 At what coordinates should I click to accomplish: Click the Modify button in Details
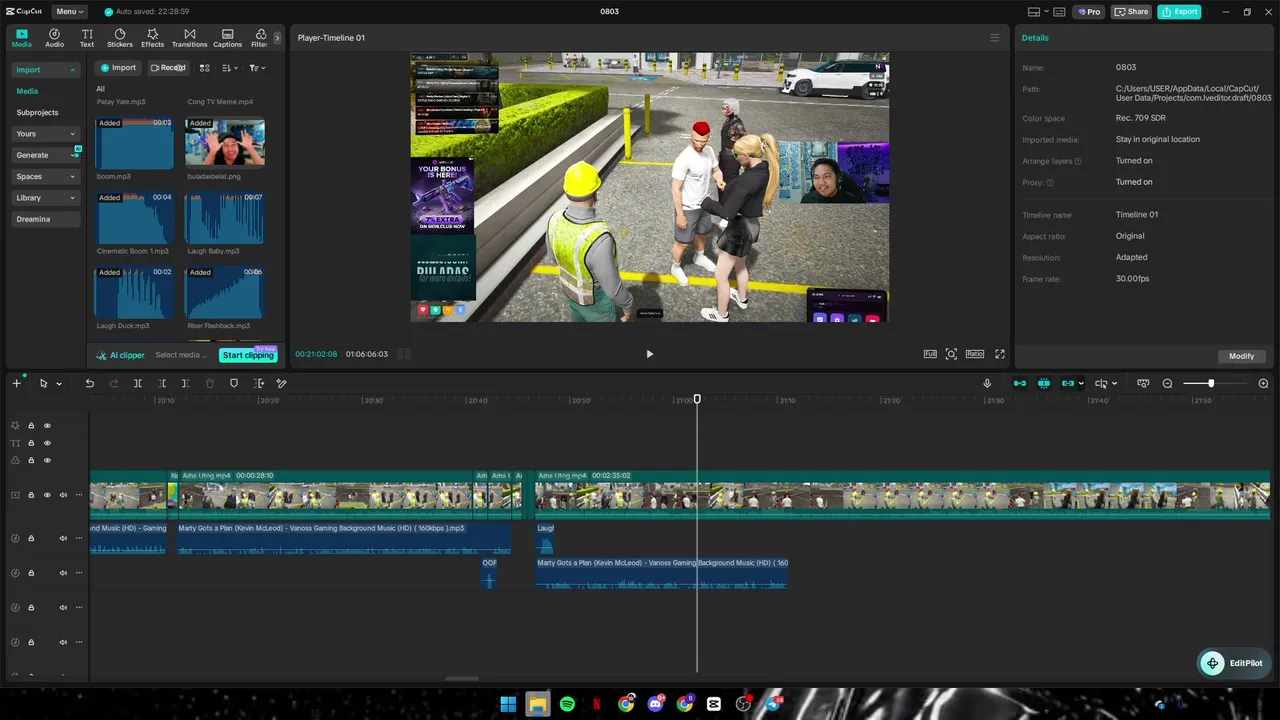pos(1241,356)
